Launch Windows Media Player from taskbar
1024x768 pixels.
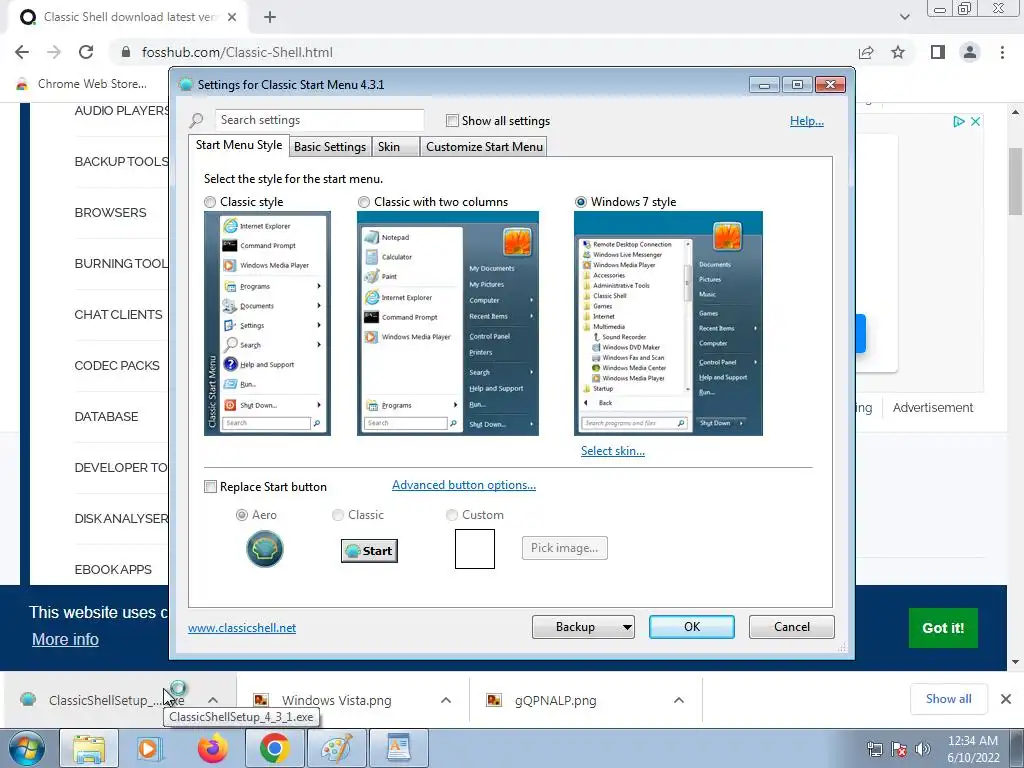point(150,748)
